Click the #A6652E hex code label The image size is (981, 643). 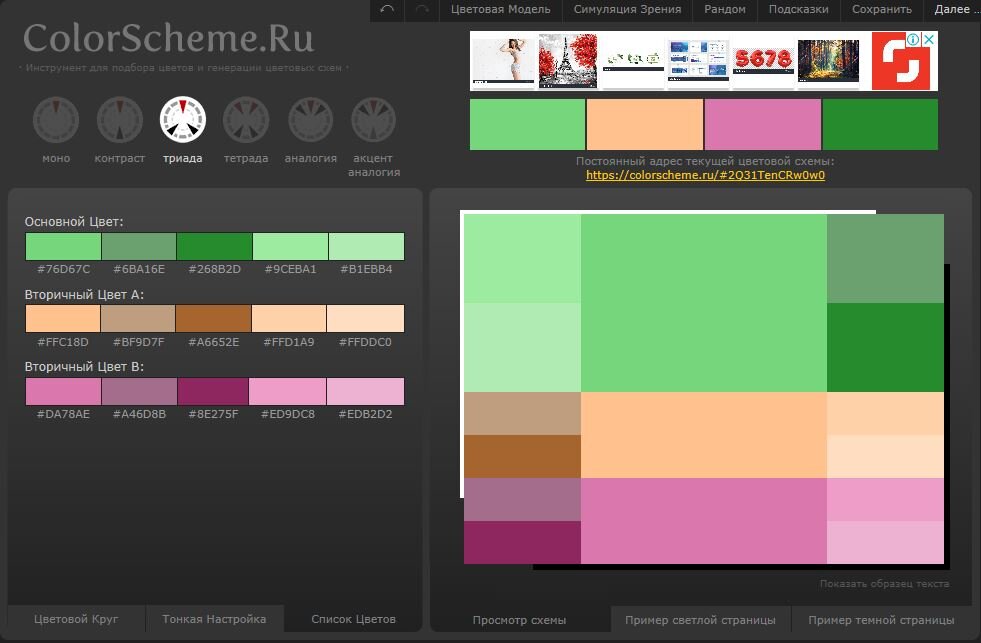pos(213,342)
